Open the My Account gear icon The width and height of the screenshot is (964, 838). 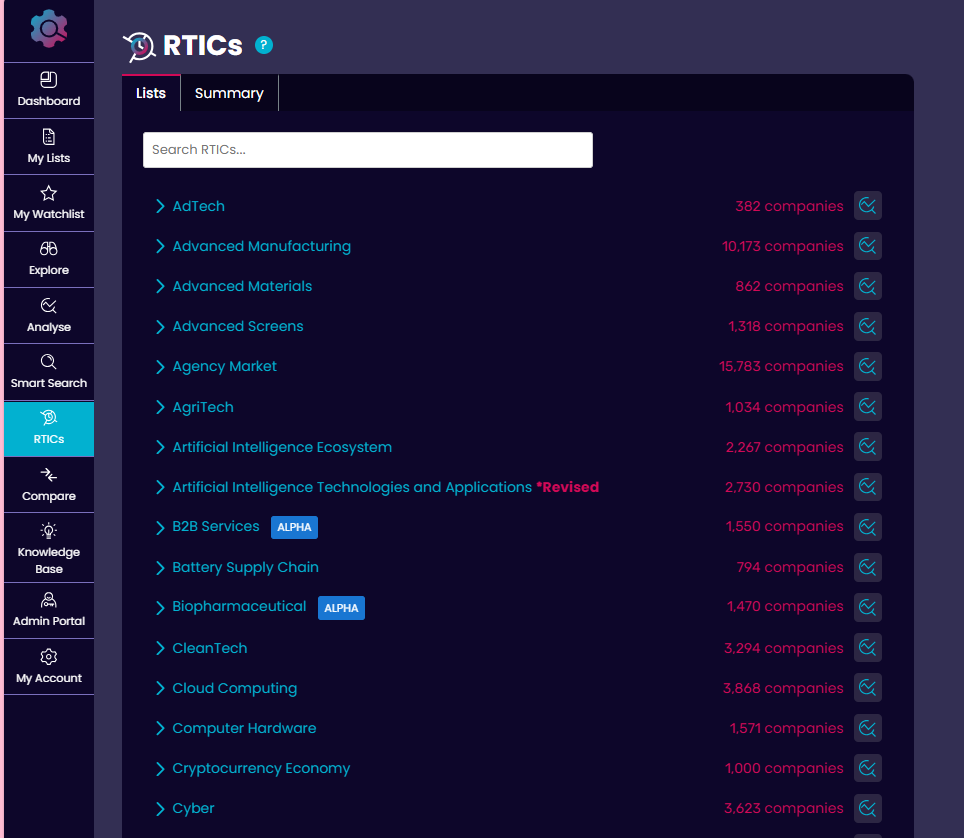coord(49,657)
